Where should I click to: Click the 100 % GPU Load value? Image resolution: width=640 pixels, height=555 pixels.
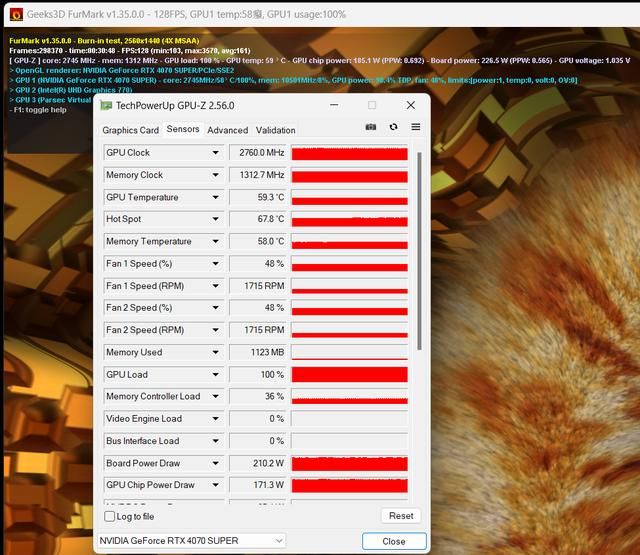(258, 374)
